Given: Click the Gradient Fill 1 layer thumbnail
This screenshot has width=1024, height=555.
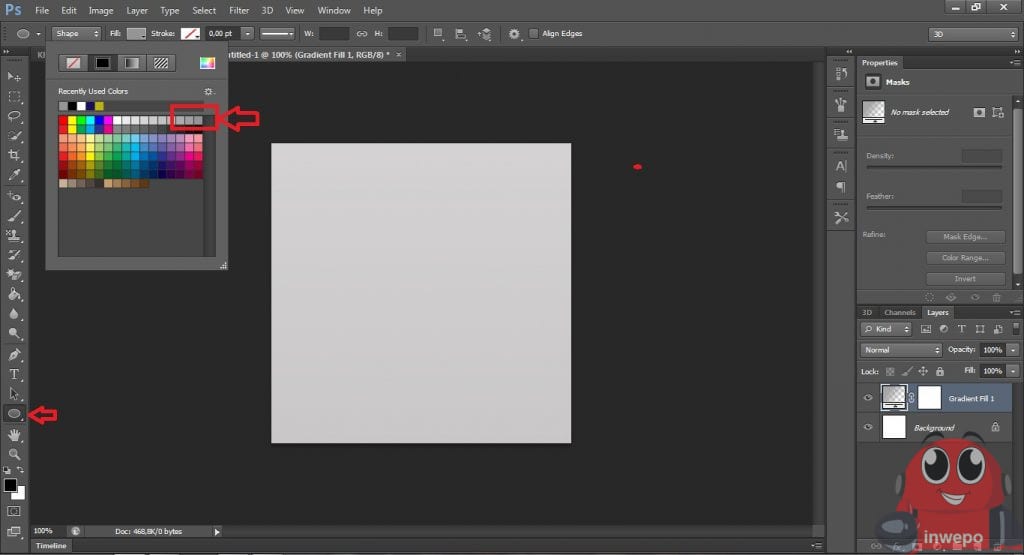Looking at the screenshot, I should (893, 397).
